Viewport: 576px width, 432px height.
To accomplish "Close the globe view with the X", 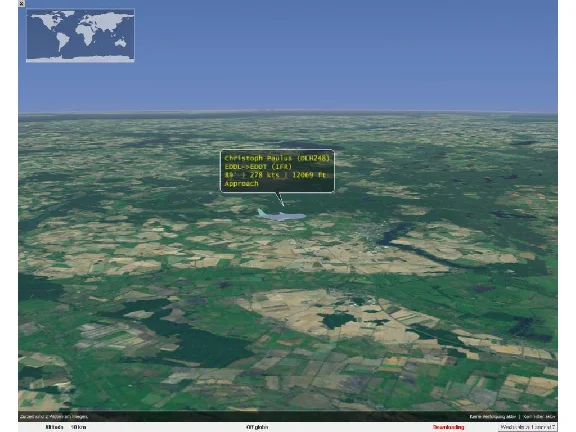I will tap(21, 4).
